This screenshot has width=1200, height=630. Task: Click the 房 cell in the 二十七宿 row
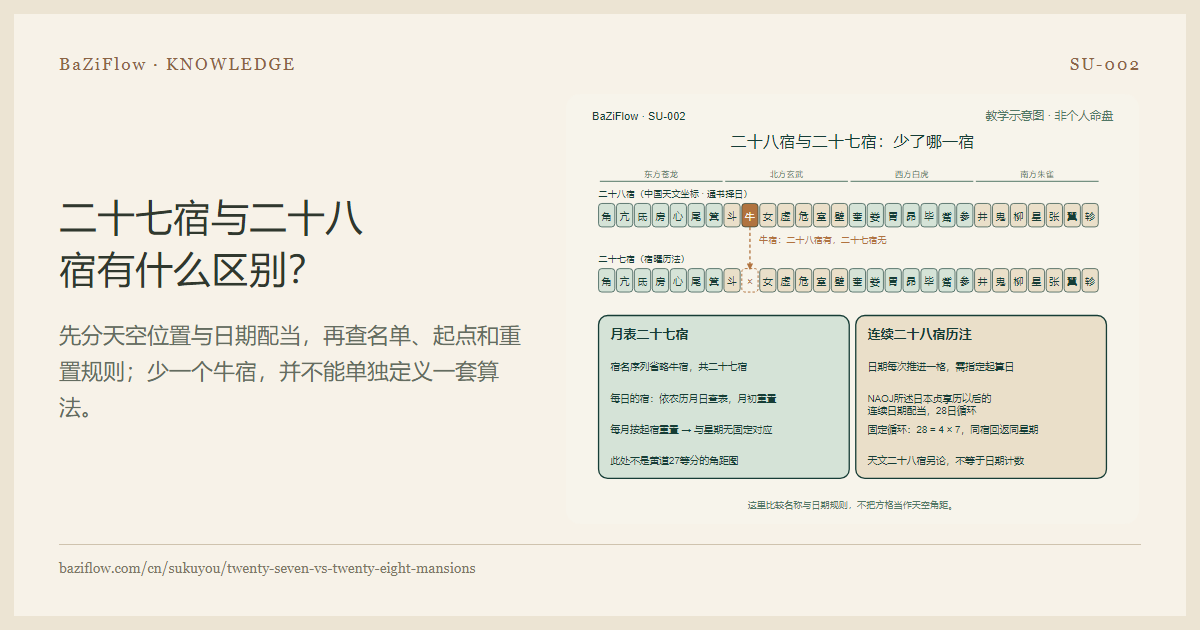click(x=661, y=281)
